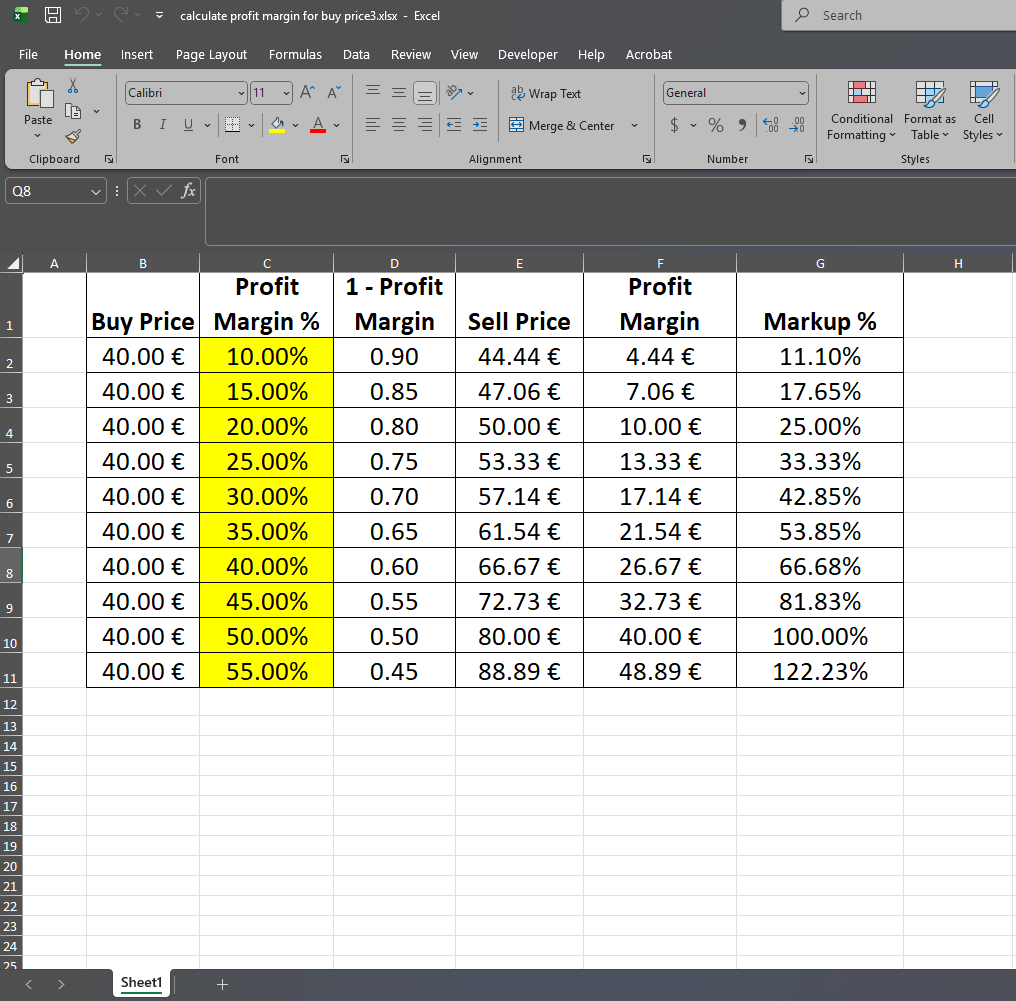Apply Percent Style number format
This screenshot has width=1016, height=1001.
[716, 125]
